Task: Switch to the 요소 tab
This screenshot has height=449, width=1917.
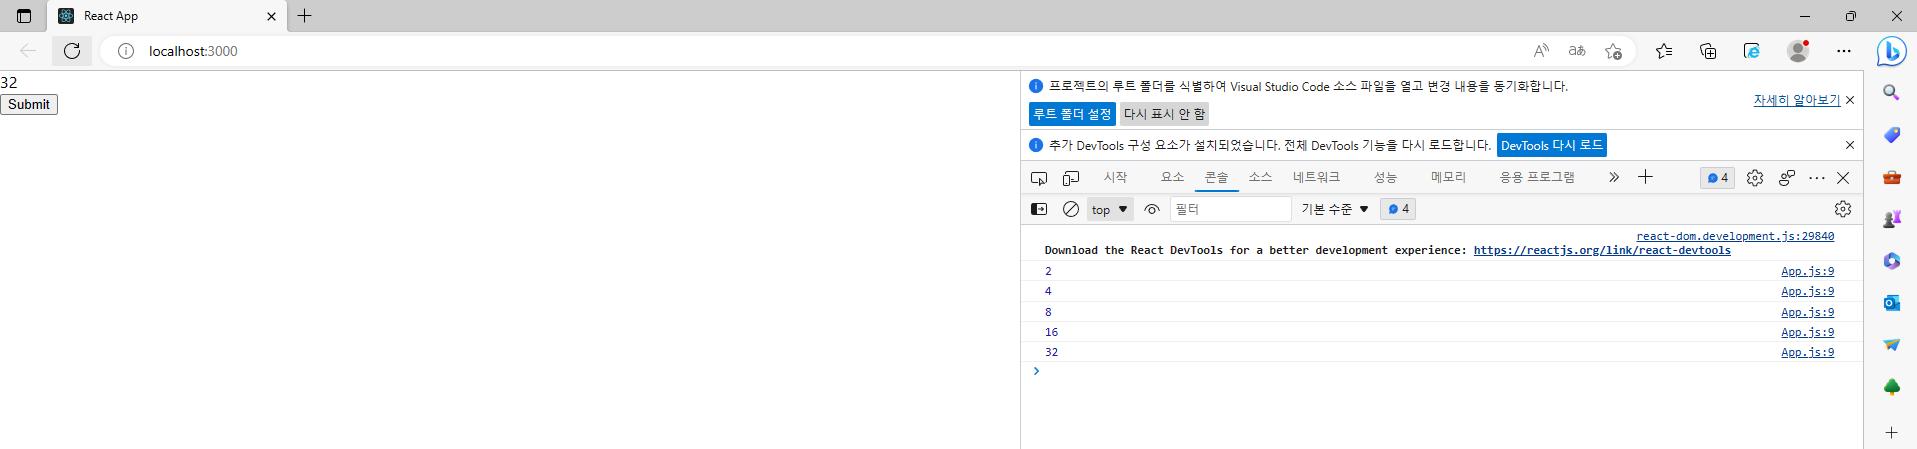Action: (x=1172, y=177)
